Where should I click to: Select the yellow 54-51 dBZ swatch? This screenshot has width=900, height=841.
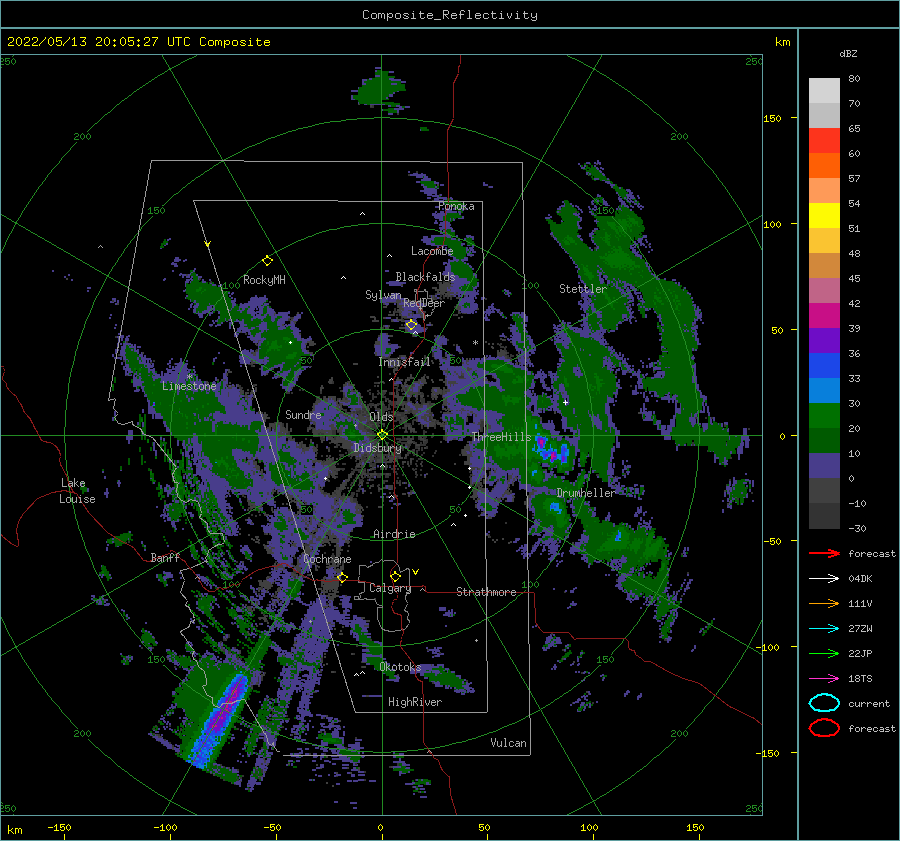[x=824, y=216]
